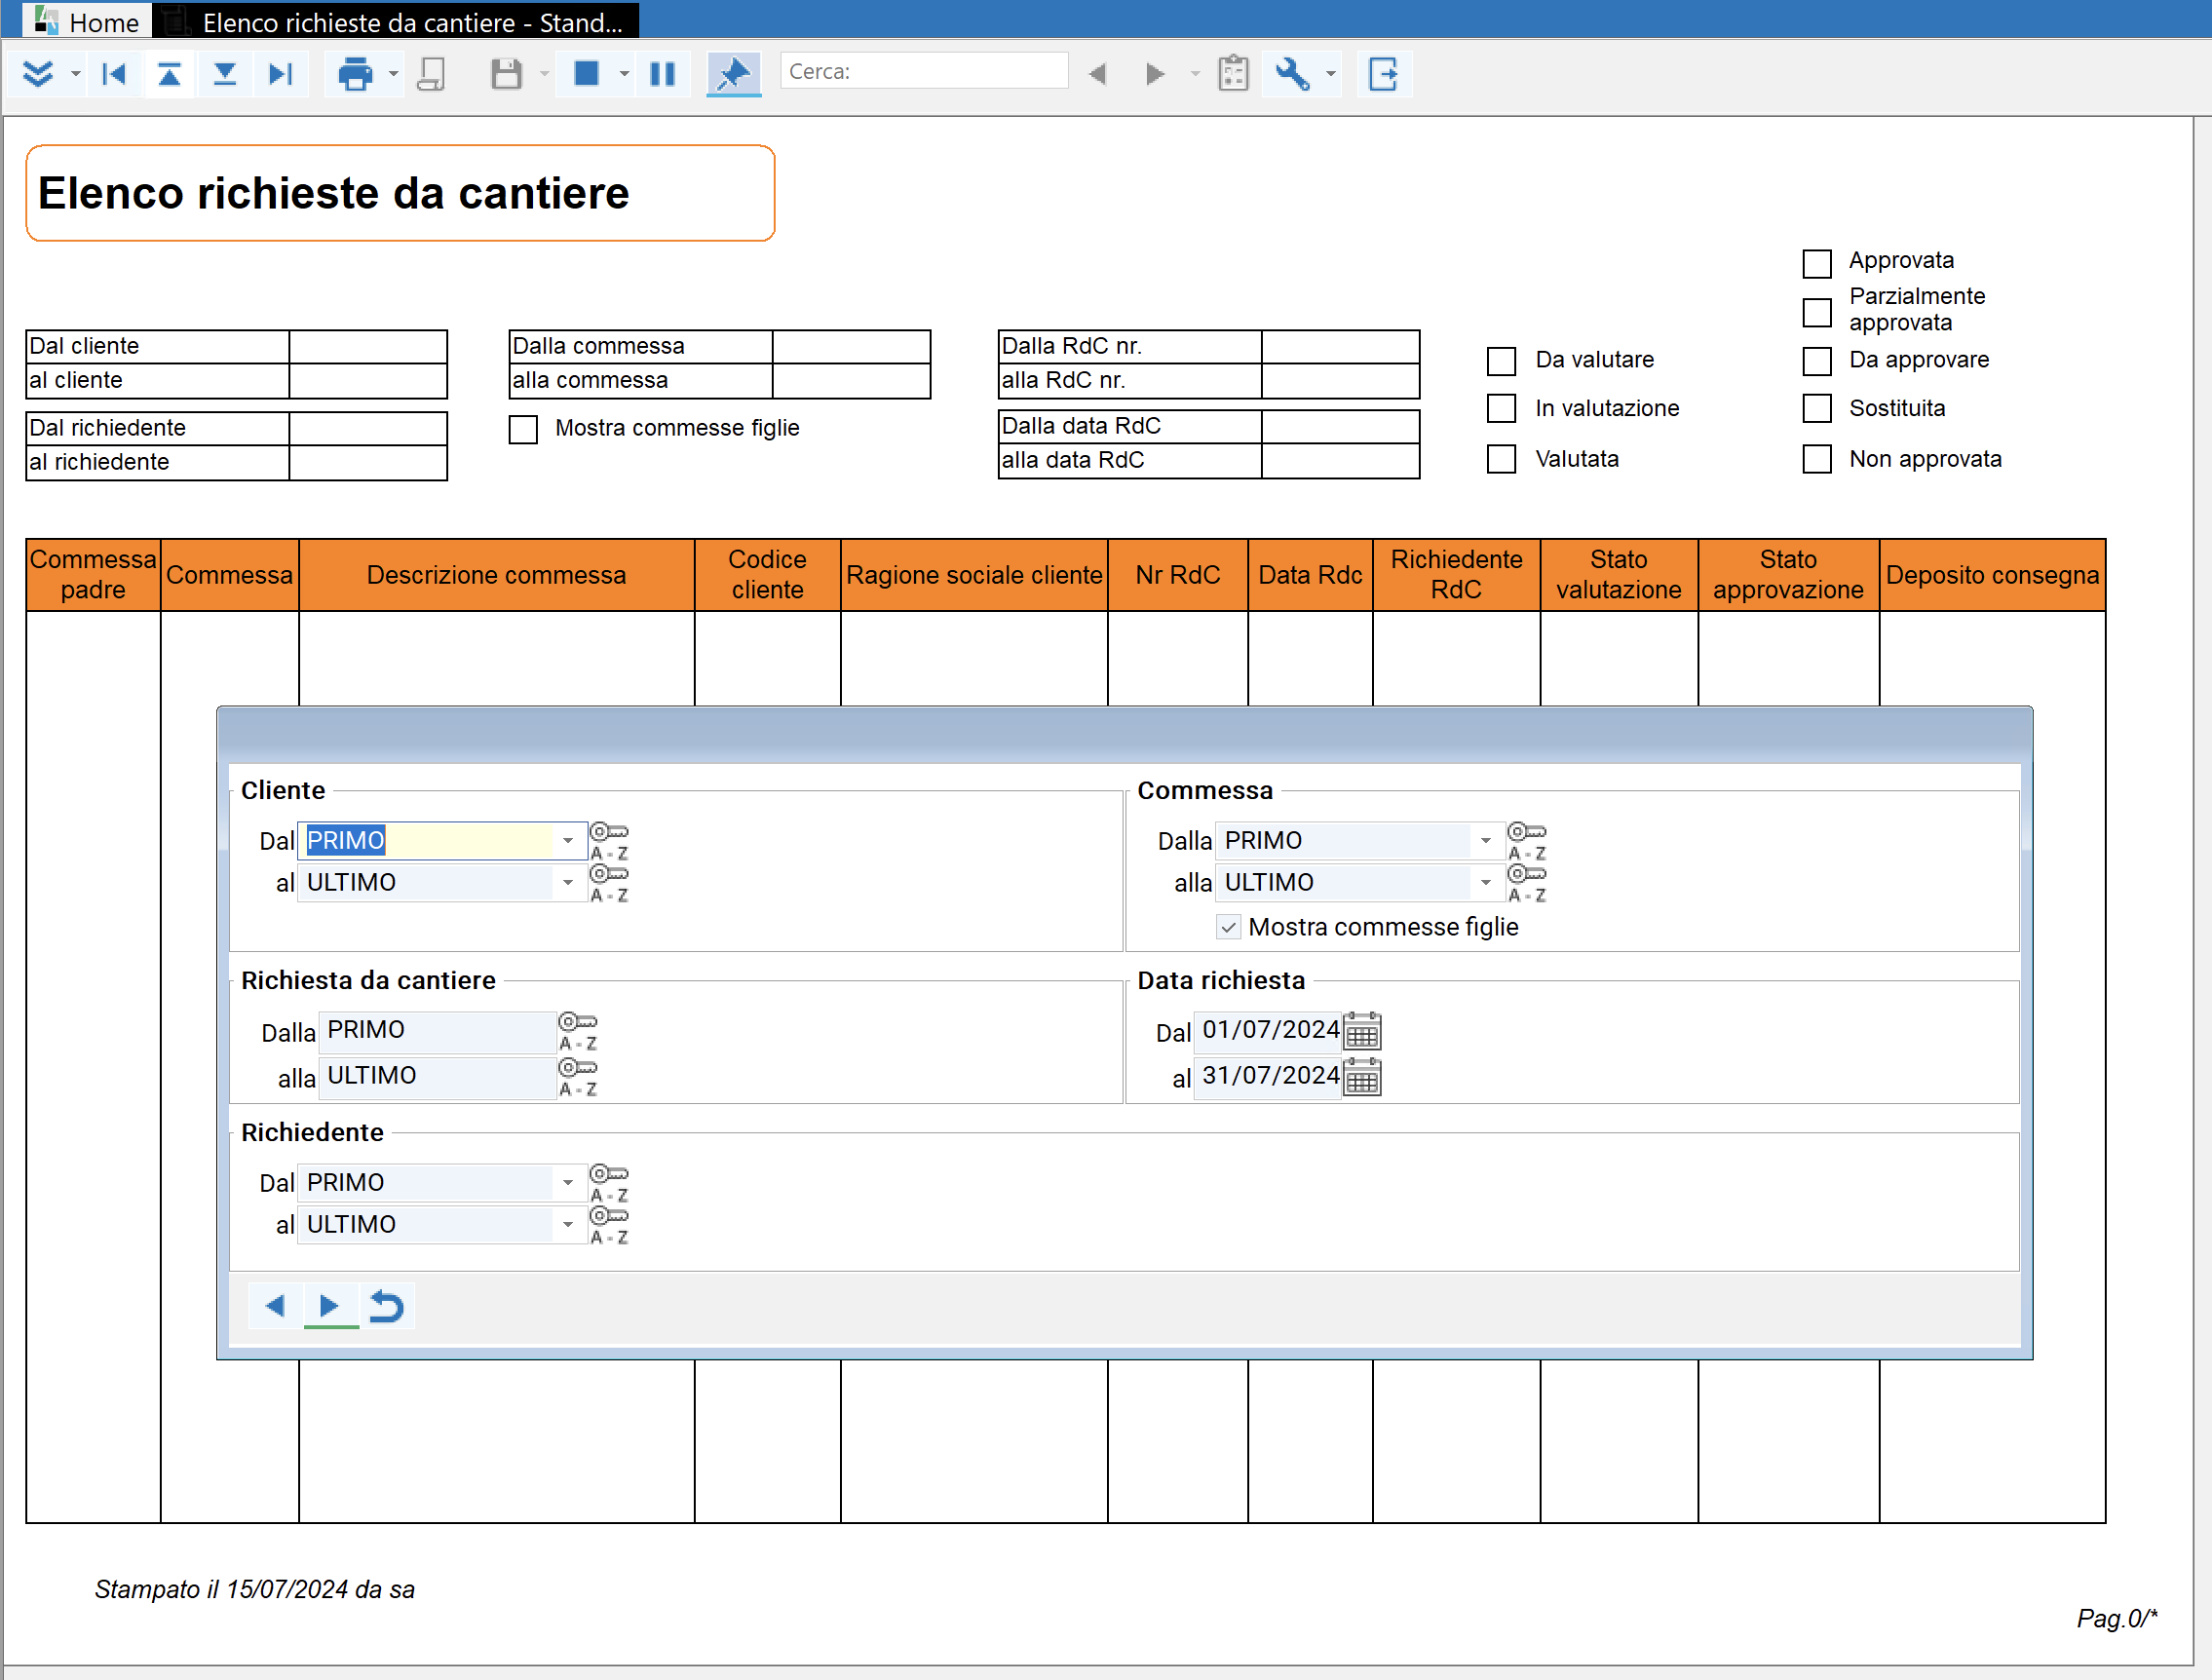Go to last page icon
The image size is (2212, 1680).
(x=281, y=74)
